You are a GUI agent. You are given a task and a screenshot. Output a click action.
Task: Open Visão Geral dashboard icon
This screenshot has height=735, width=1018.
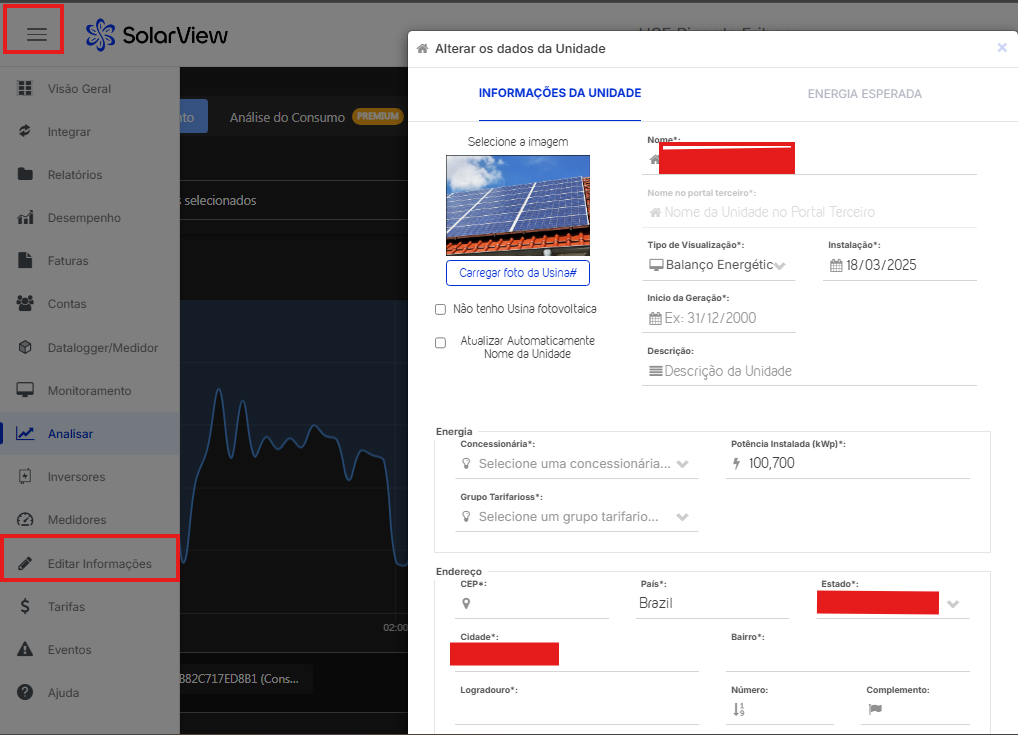(x=26, y=89)
